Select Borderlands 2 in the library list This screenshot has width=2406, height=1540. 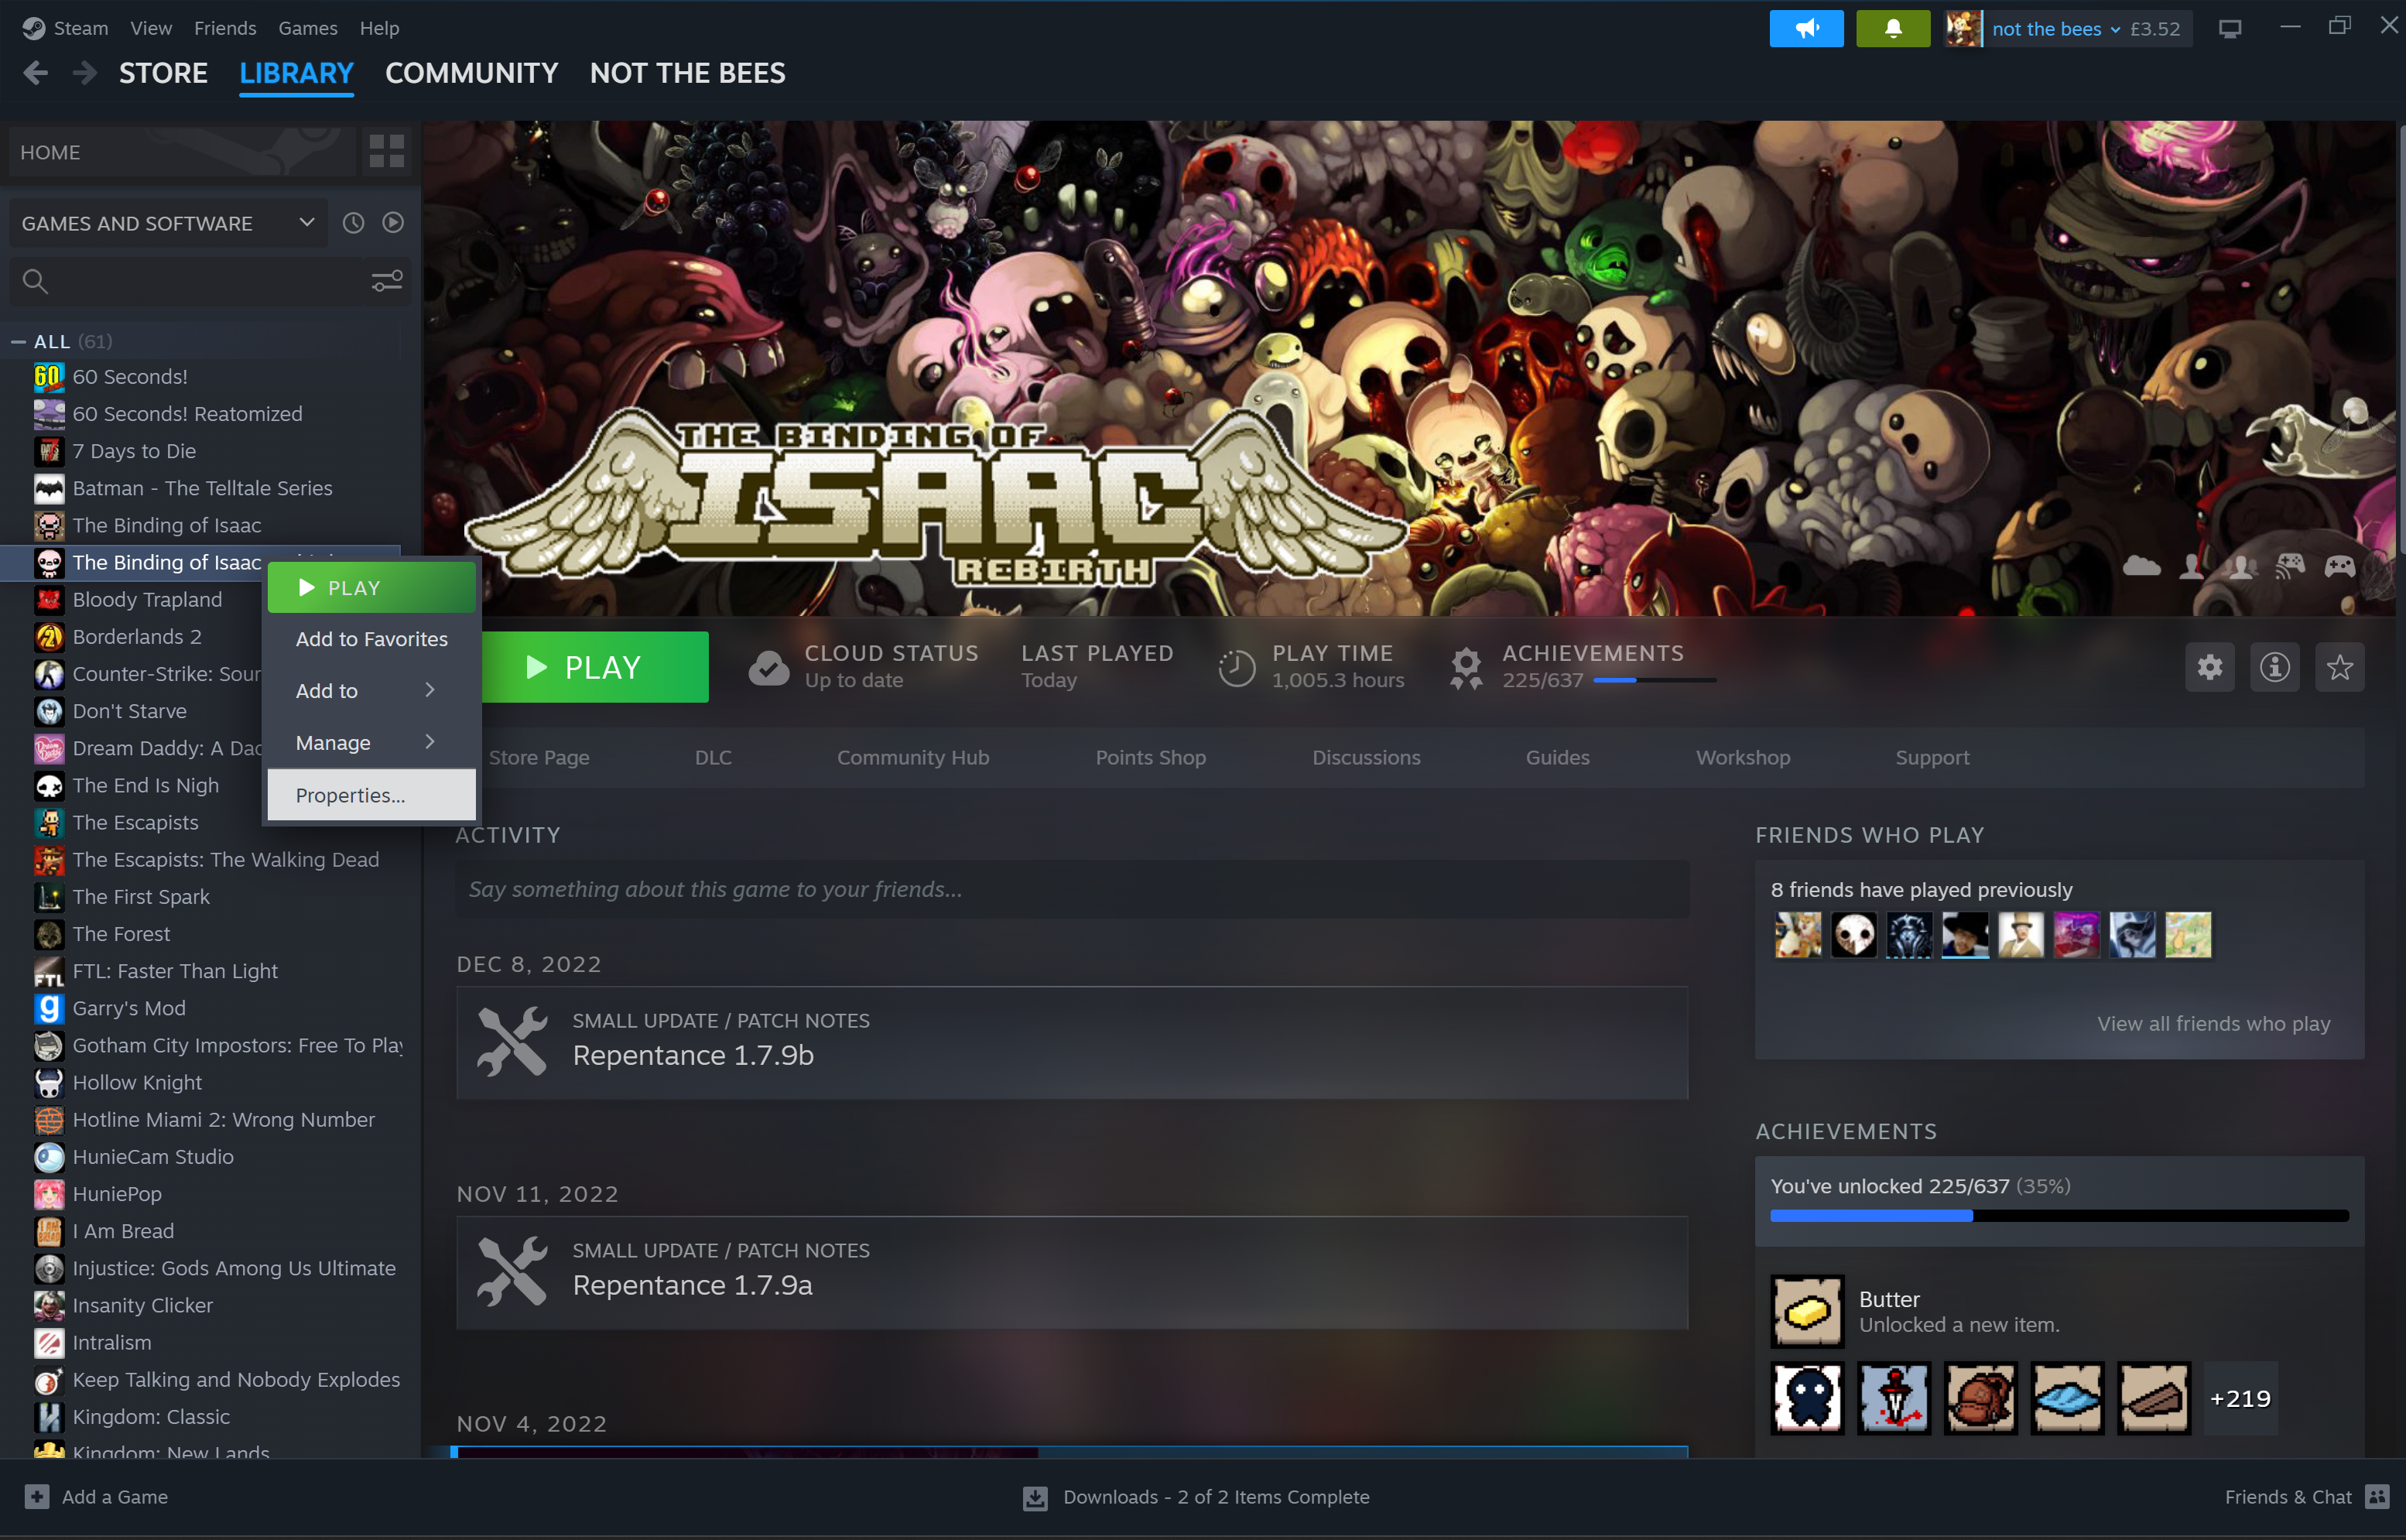[137, 637]
